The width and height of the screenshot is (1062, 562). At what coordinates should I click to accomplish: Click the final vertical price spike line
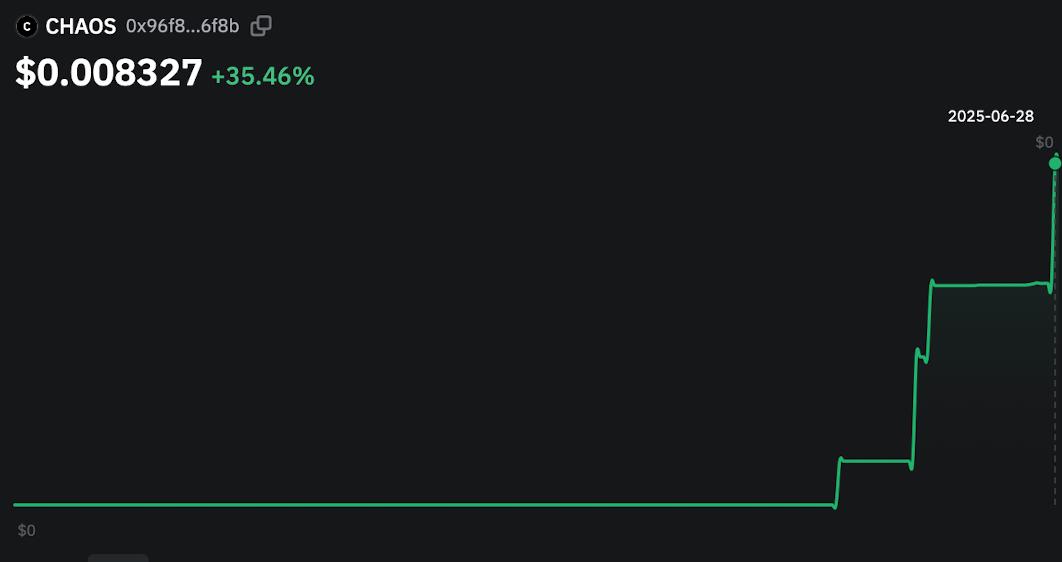pyautogui.click(x=1053, y=223)
